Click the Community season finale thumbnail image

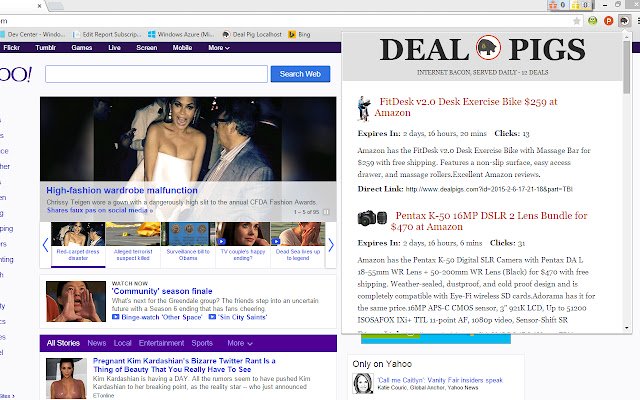76,301
